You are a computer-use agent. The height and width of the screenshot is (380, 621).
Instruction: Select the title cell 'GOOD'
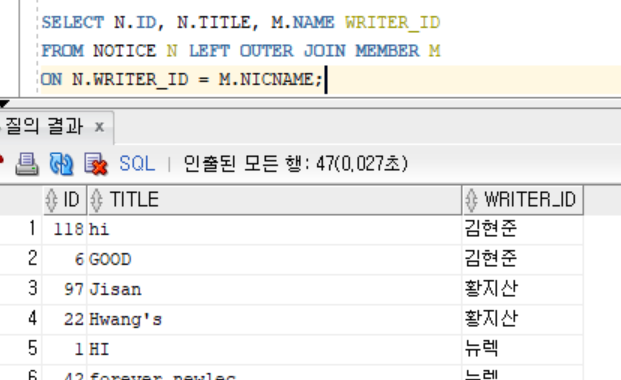pyautogui.click(x=274, y=260)
